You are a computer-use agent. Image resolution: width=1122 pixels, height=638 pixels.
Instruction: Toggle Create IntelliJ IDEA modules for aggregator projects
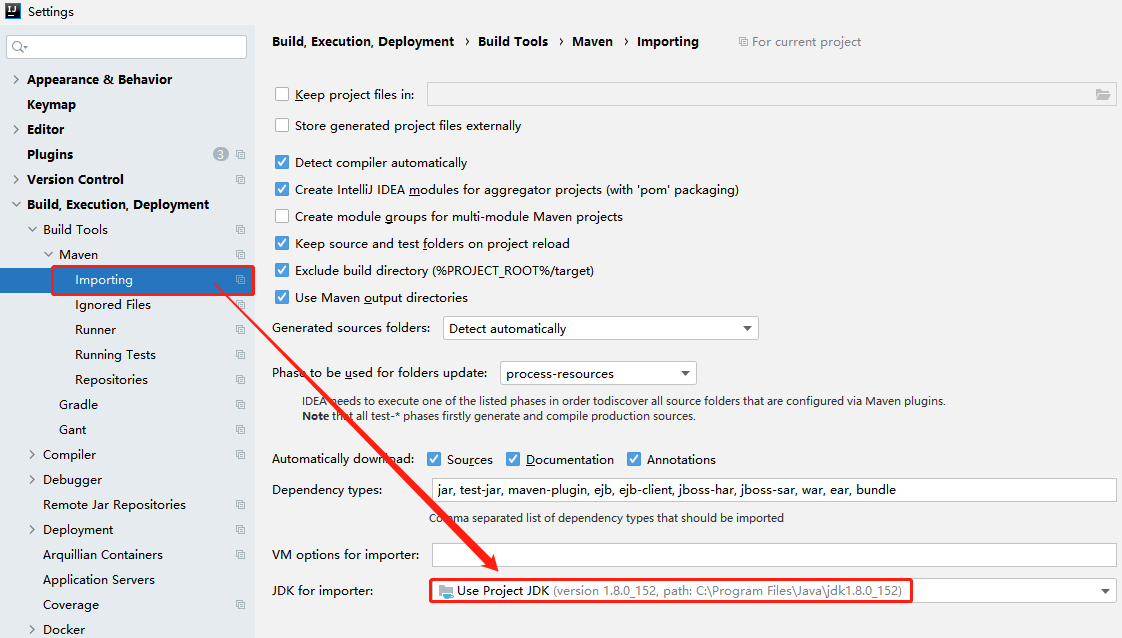coord(282,190)
